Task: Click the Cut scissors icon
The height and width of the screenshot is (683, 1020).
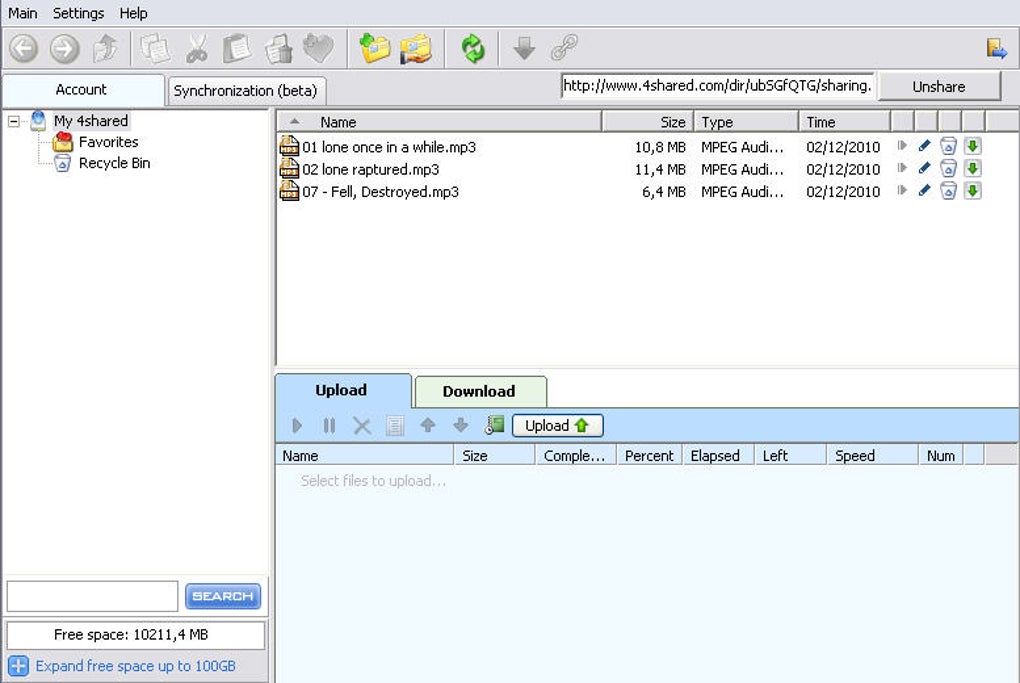Action: click(196, 49)
